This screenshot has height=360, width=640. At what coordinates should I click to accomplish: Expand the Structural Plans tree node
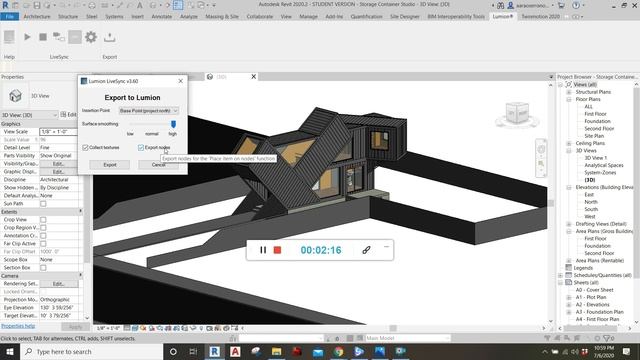(569, 92)
